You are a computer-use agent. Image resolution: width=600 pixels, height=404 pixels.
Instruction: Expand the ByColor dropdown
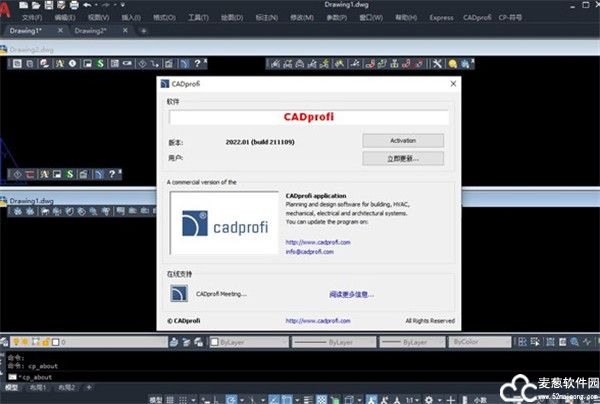click(x=475, y=342)
